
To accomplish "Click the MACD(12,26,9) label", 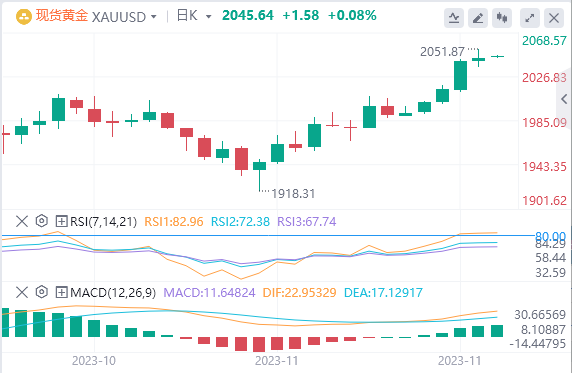I will 113,292.
